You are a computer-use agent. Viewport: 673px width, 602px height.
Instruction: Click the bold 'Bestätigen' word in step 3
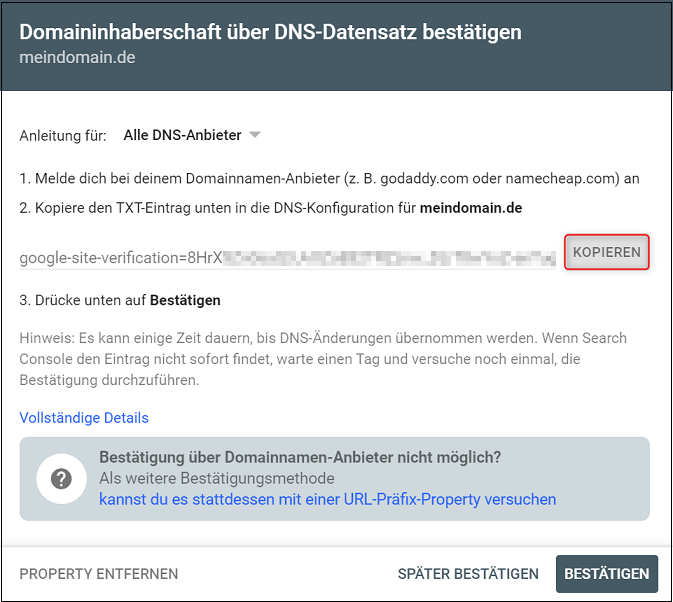pos(185,300)
